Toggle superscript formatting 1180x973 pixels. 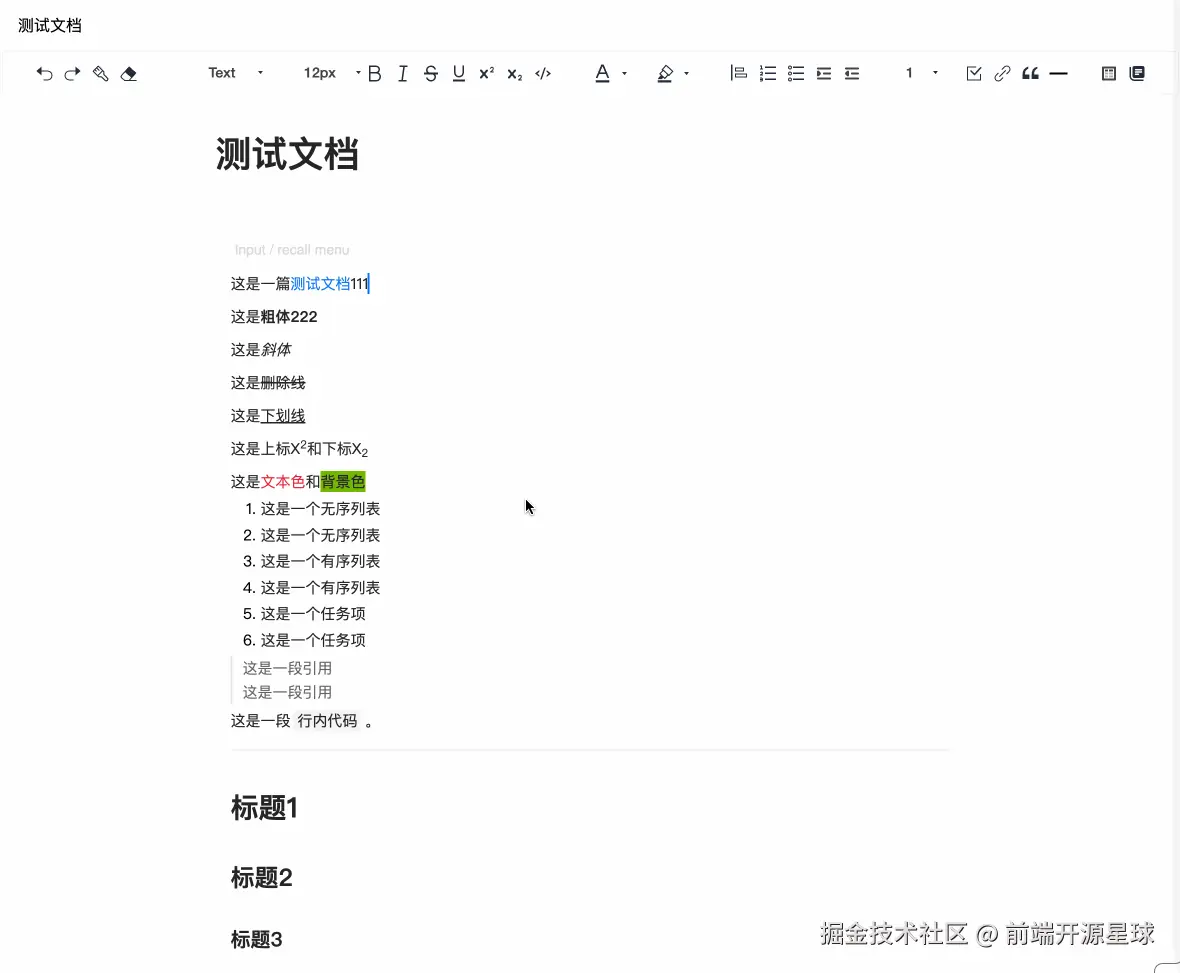point(486,73)
